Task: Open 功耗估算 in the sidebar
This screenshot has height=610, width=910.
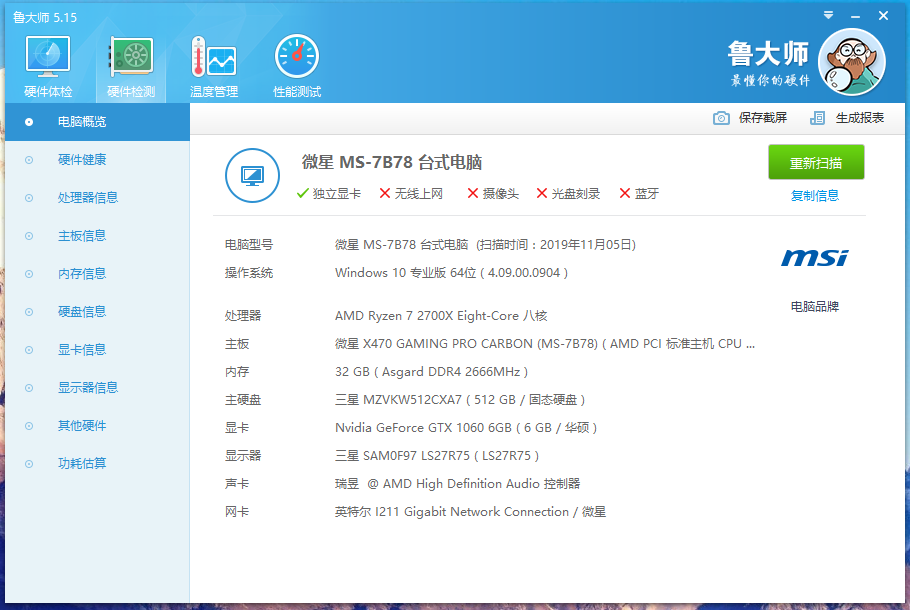Action: tap(98, 464)
